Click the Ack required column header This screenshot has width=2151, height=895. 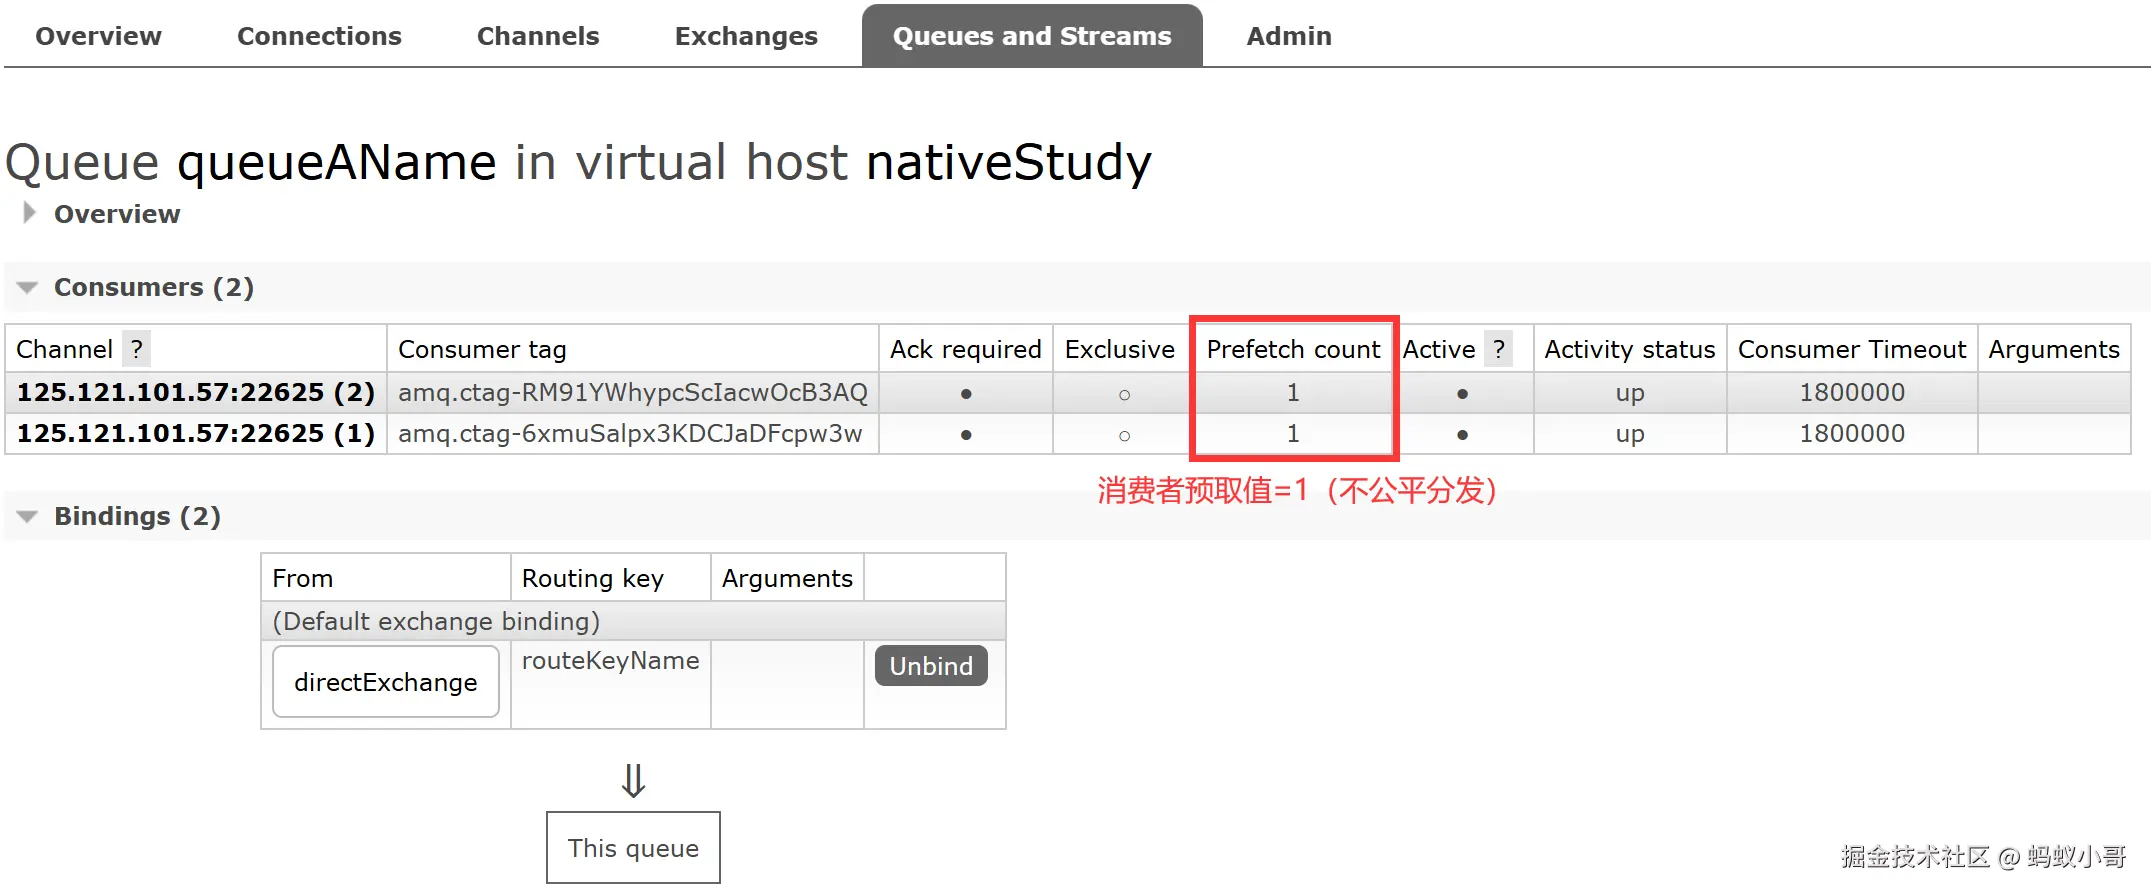(966, 349)
